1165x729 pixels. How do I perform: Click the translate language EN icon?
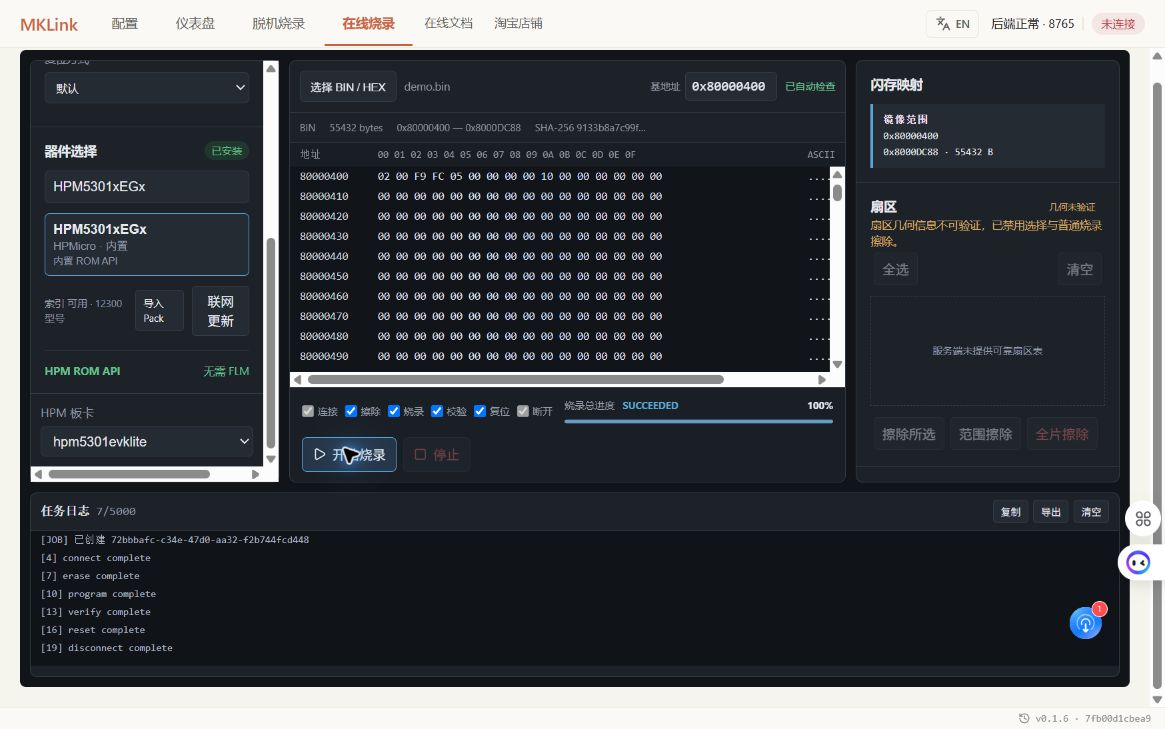point(943,24)
